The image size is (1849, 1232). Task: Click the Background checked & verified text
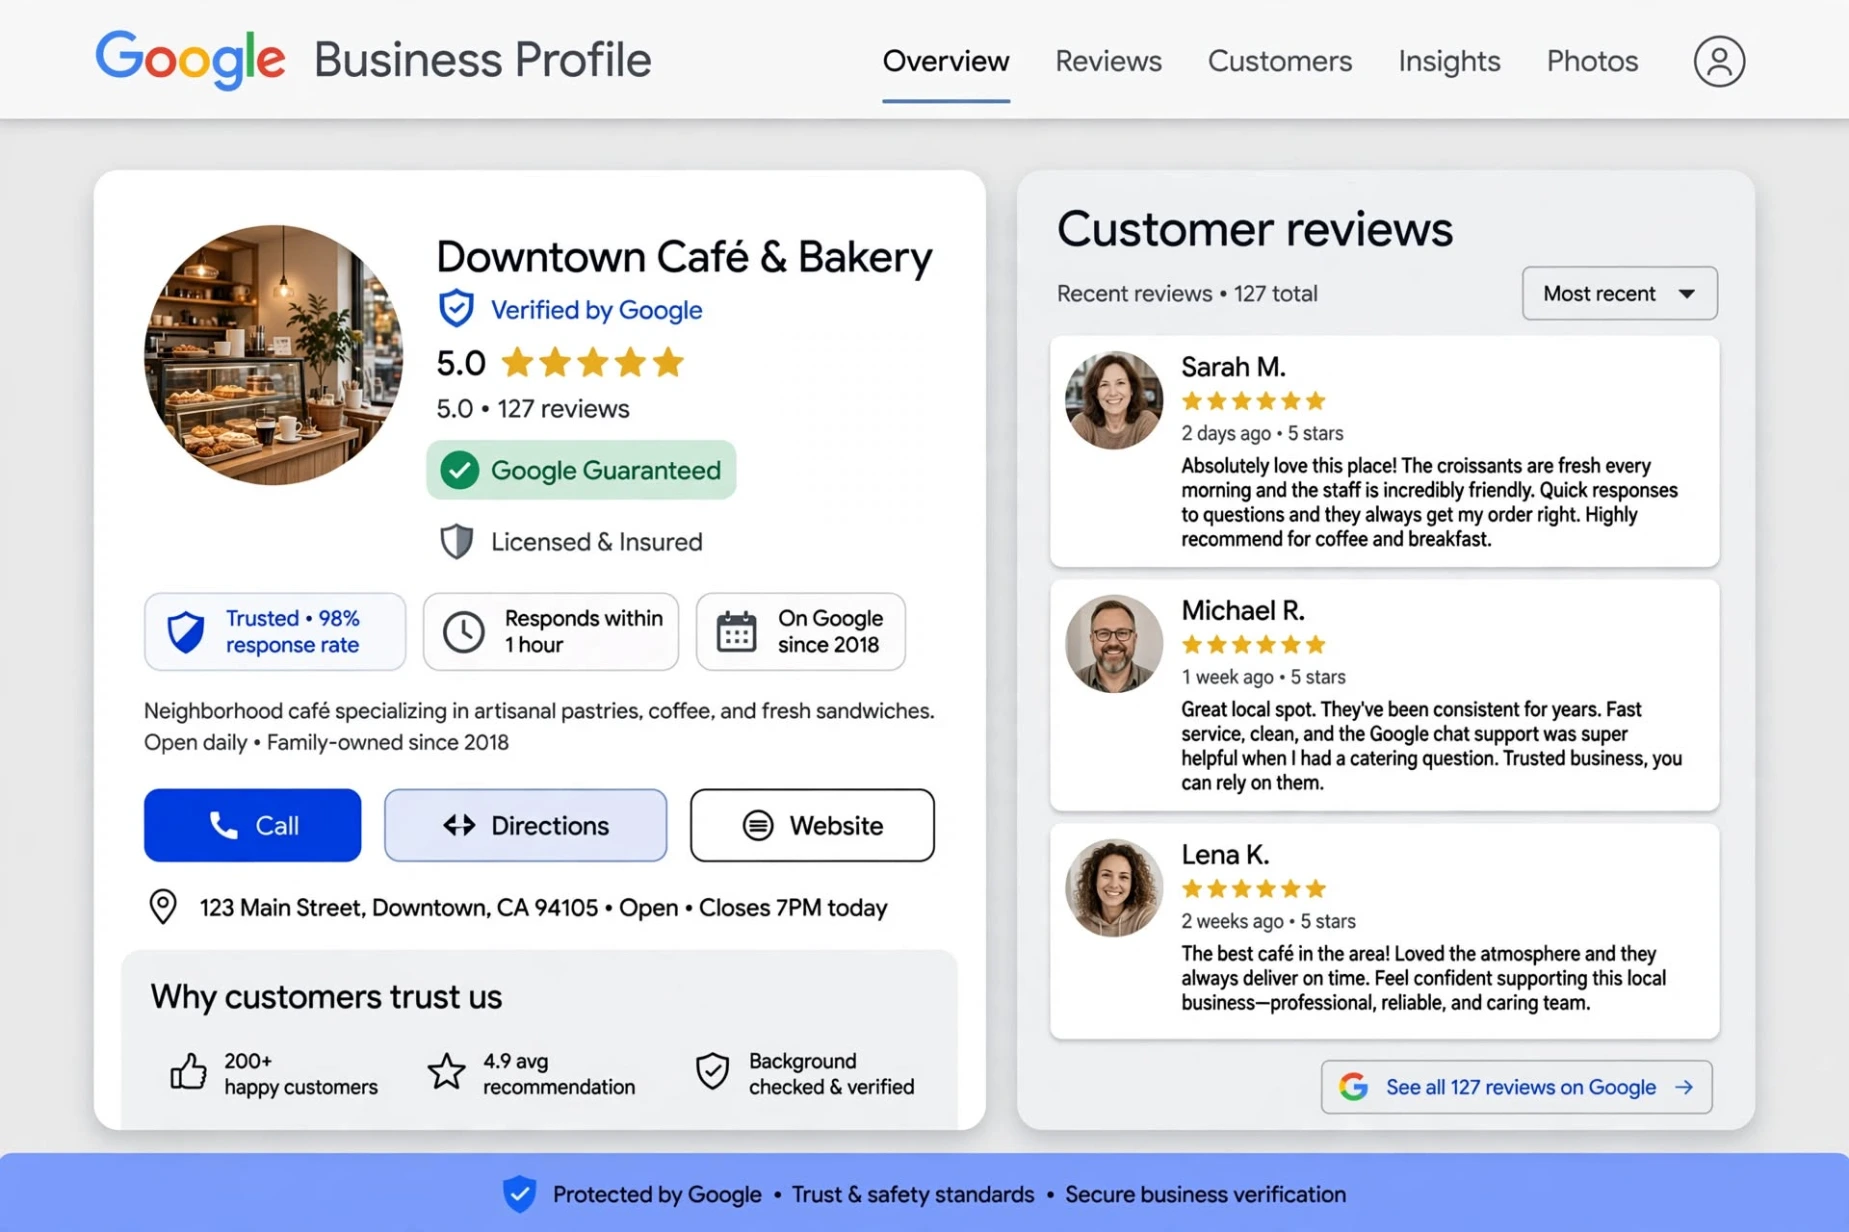click(x=831, y=1074)
